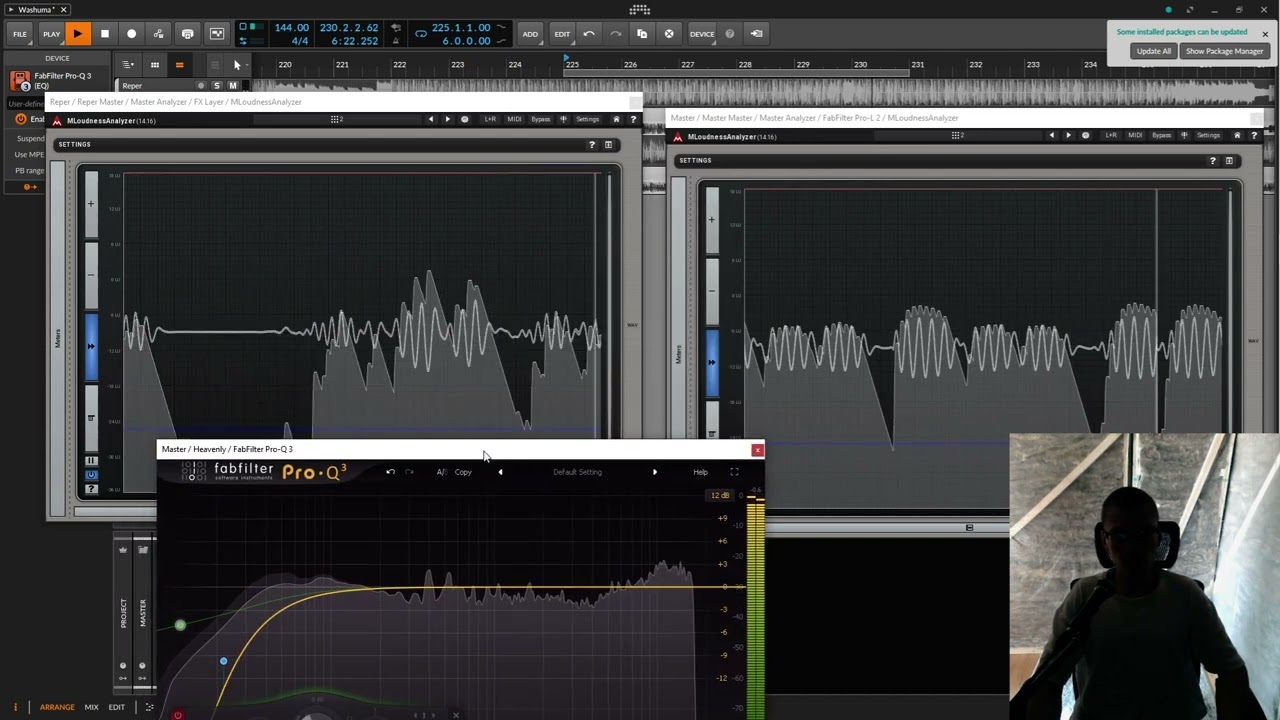Click help question mark in right MLoudnessAnalyzer toolbar
Viewport: 1280px width, 720px height.
coord(1254,135)
